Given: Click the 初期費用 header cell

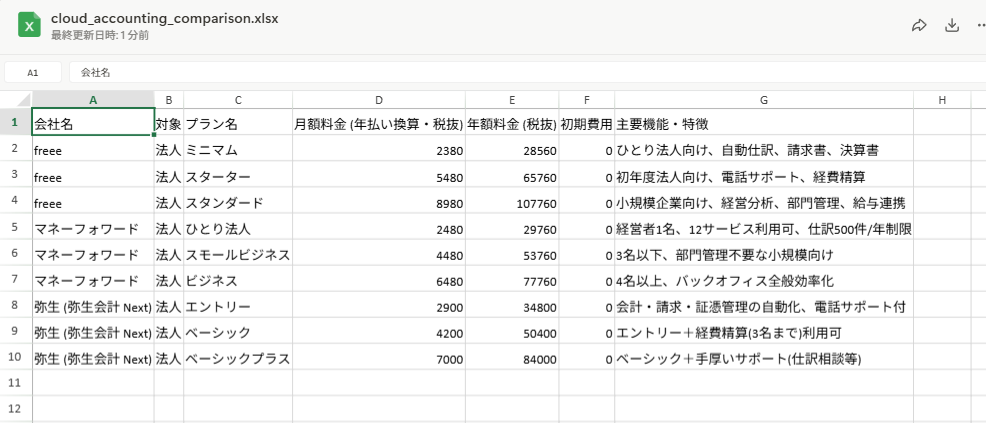Looking at the screenshot, I should pyautogui.click(x=587, y=122).
